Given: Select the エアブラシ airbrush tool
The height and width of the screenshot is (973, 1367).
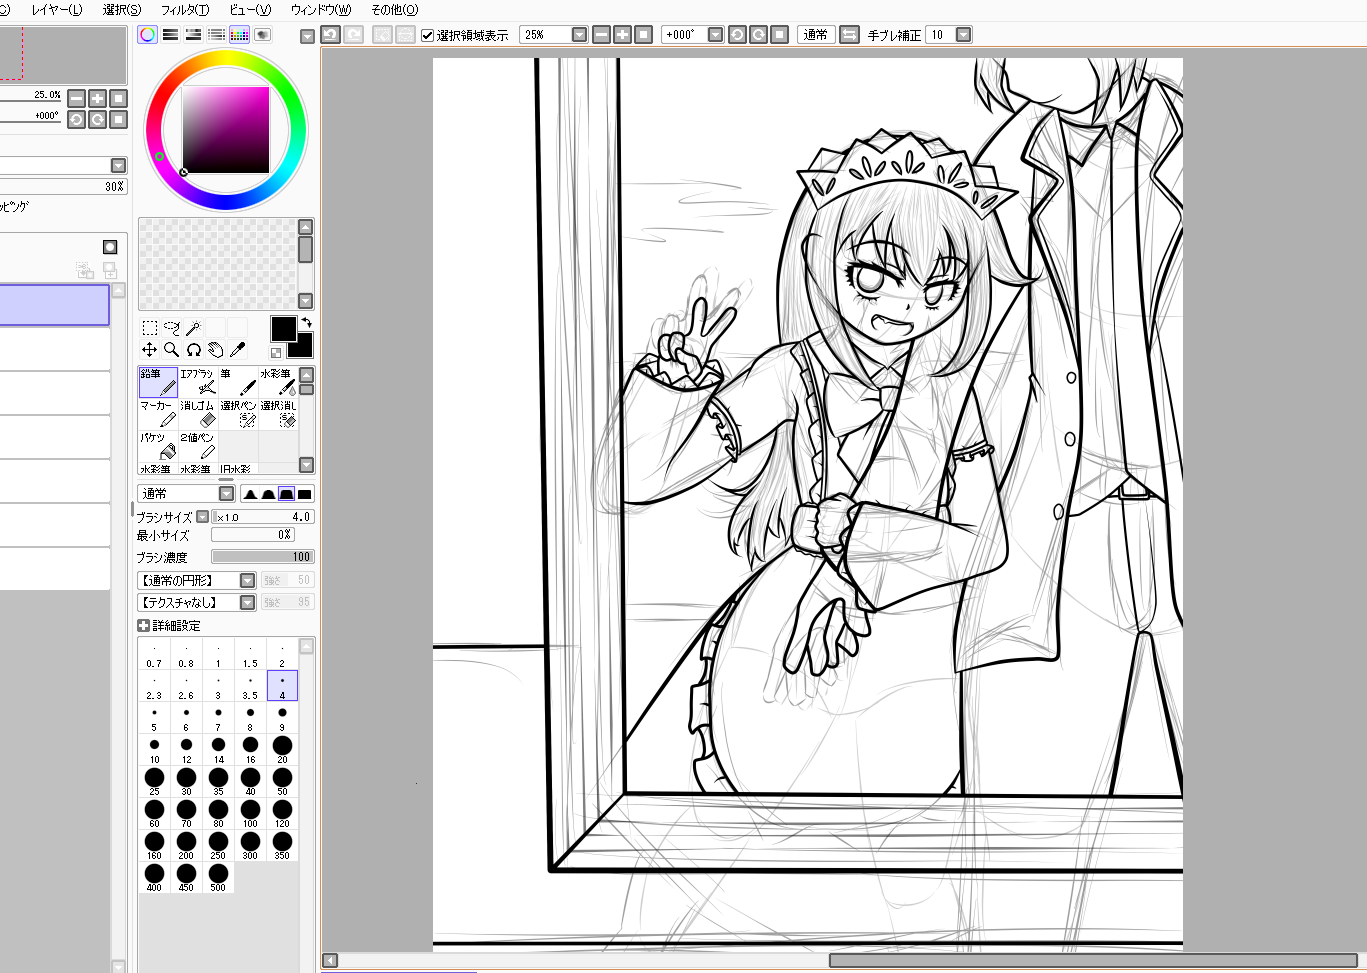Looking at the screenshot, I should (x=198, y=382).
